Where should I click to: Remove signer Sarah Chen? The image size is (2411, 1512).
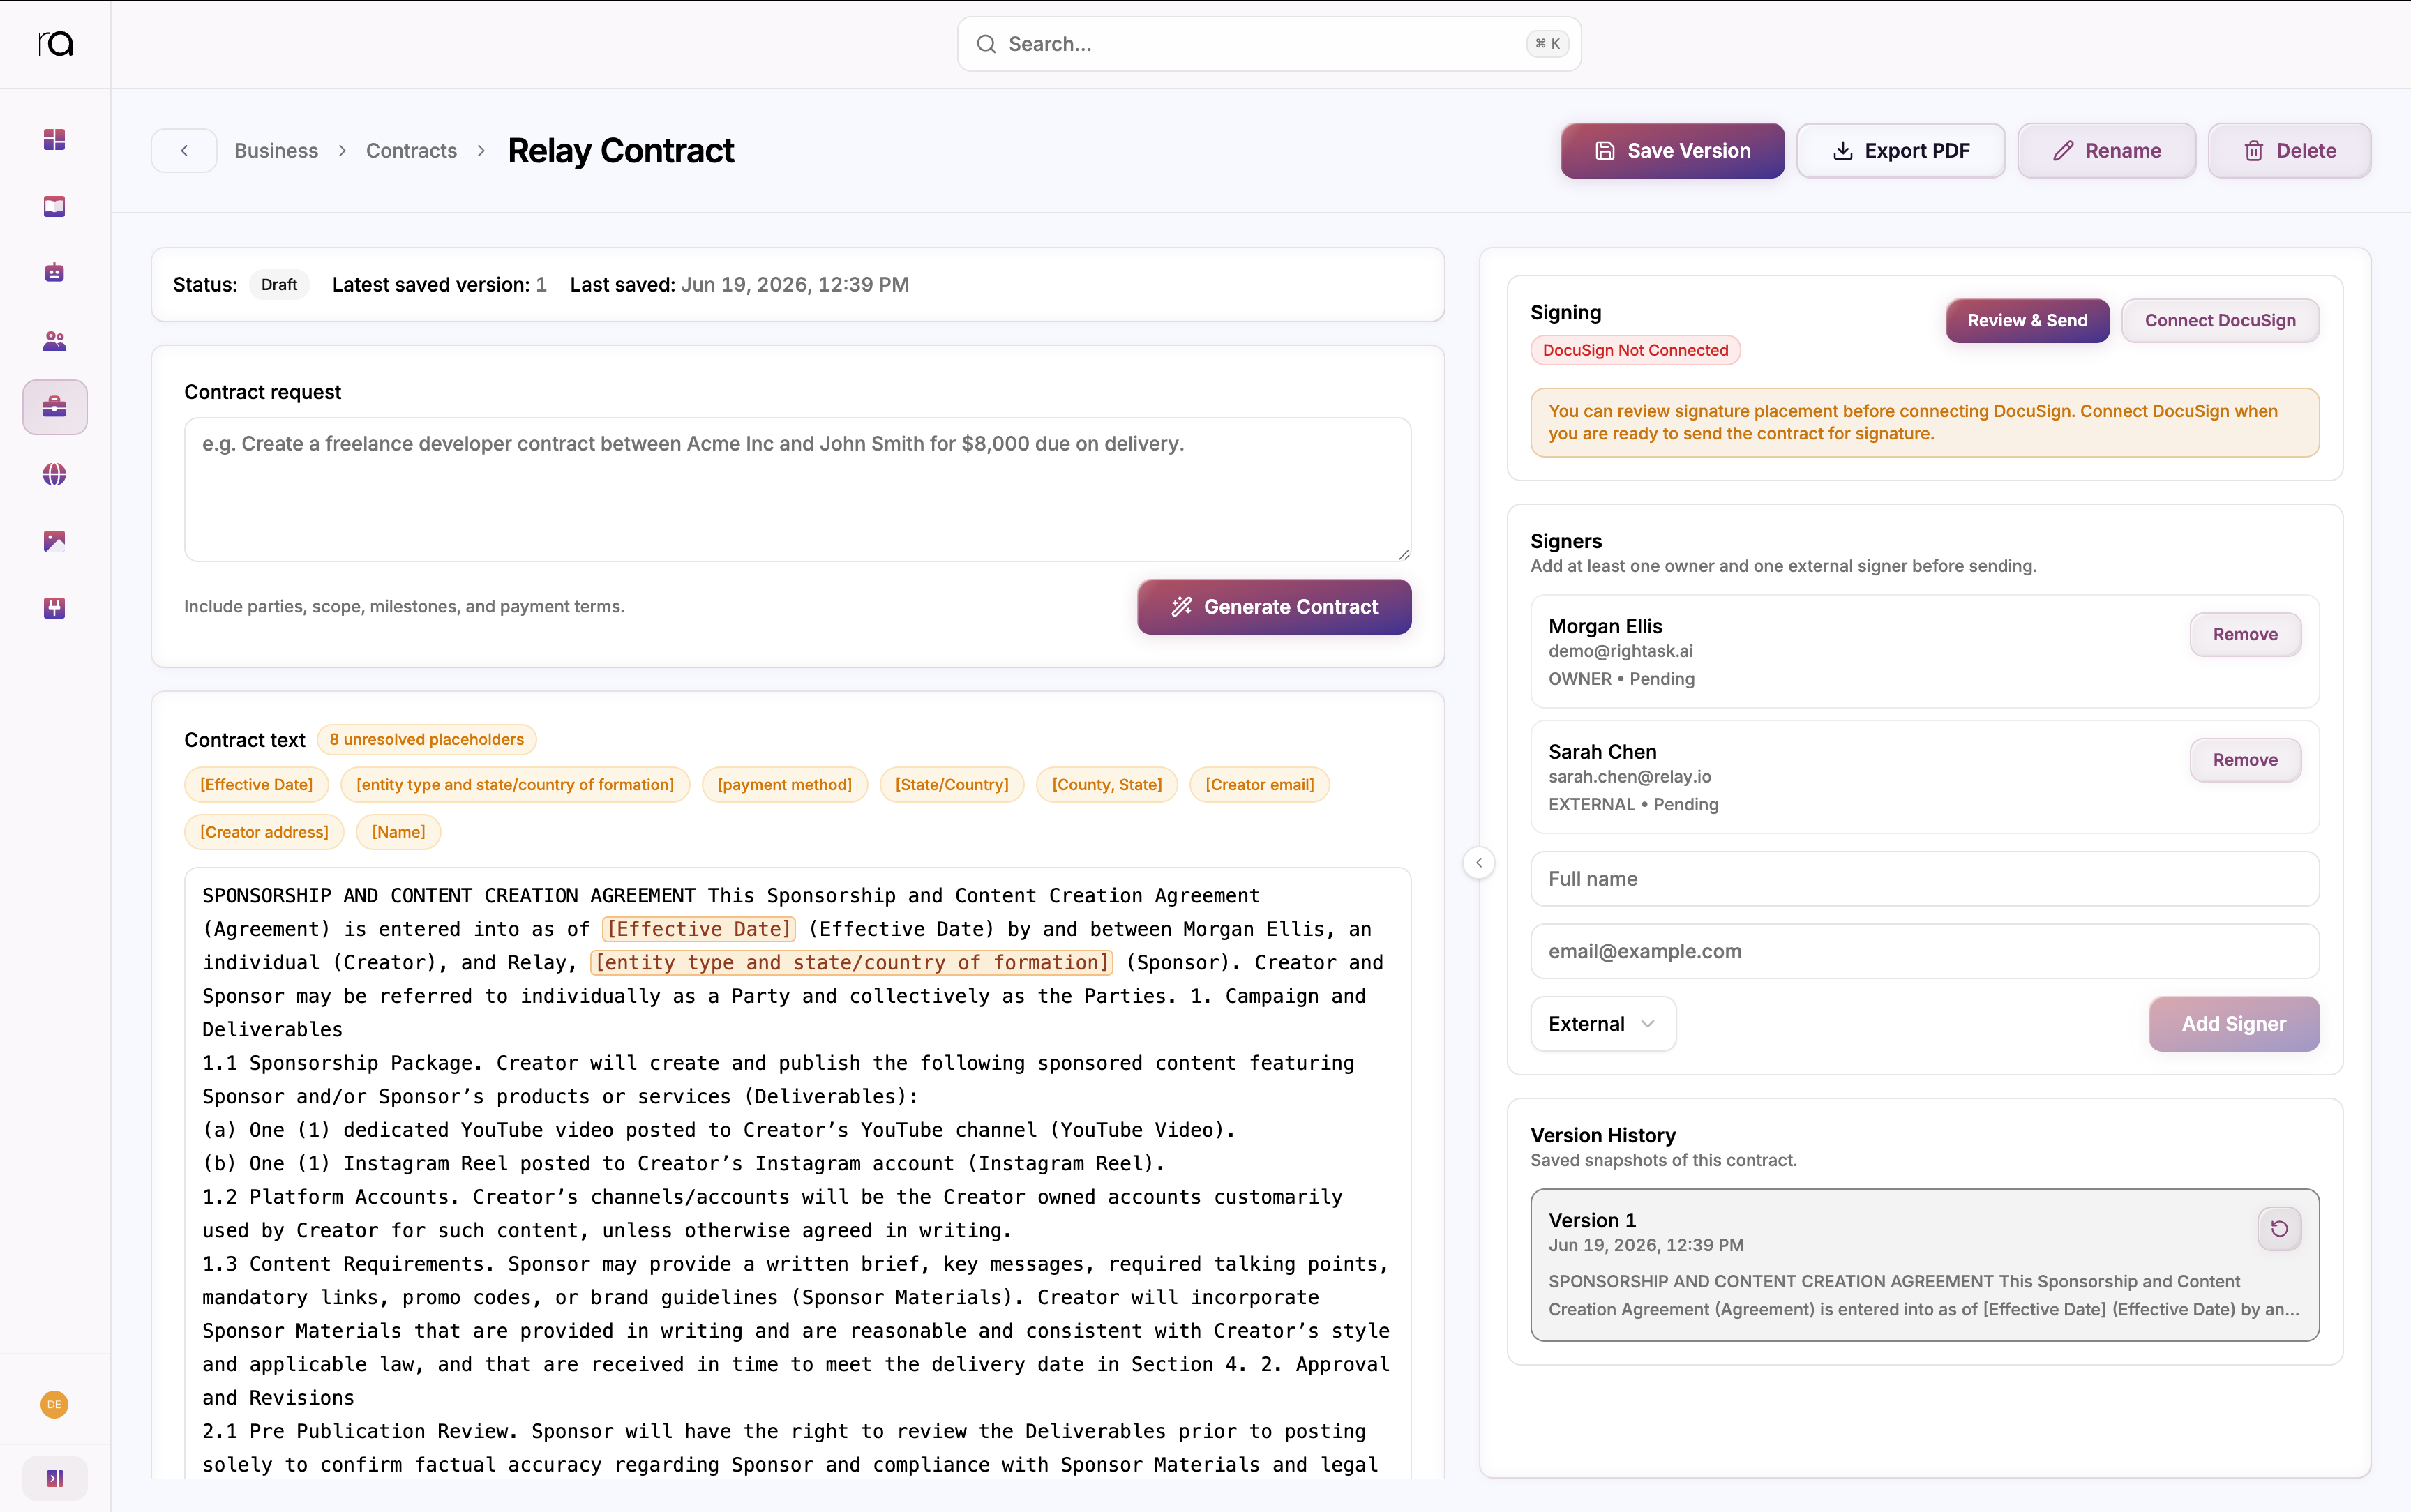pyautogui.click(x=2245, y=759)
